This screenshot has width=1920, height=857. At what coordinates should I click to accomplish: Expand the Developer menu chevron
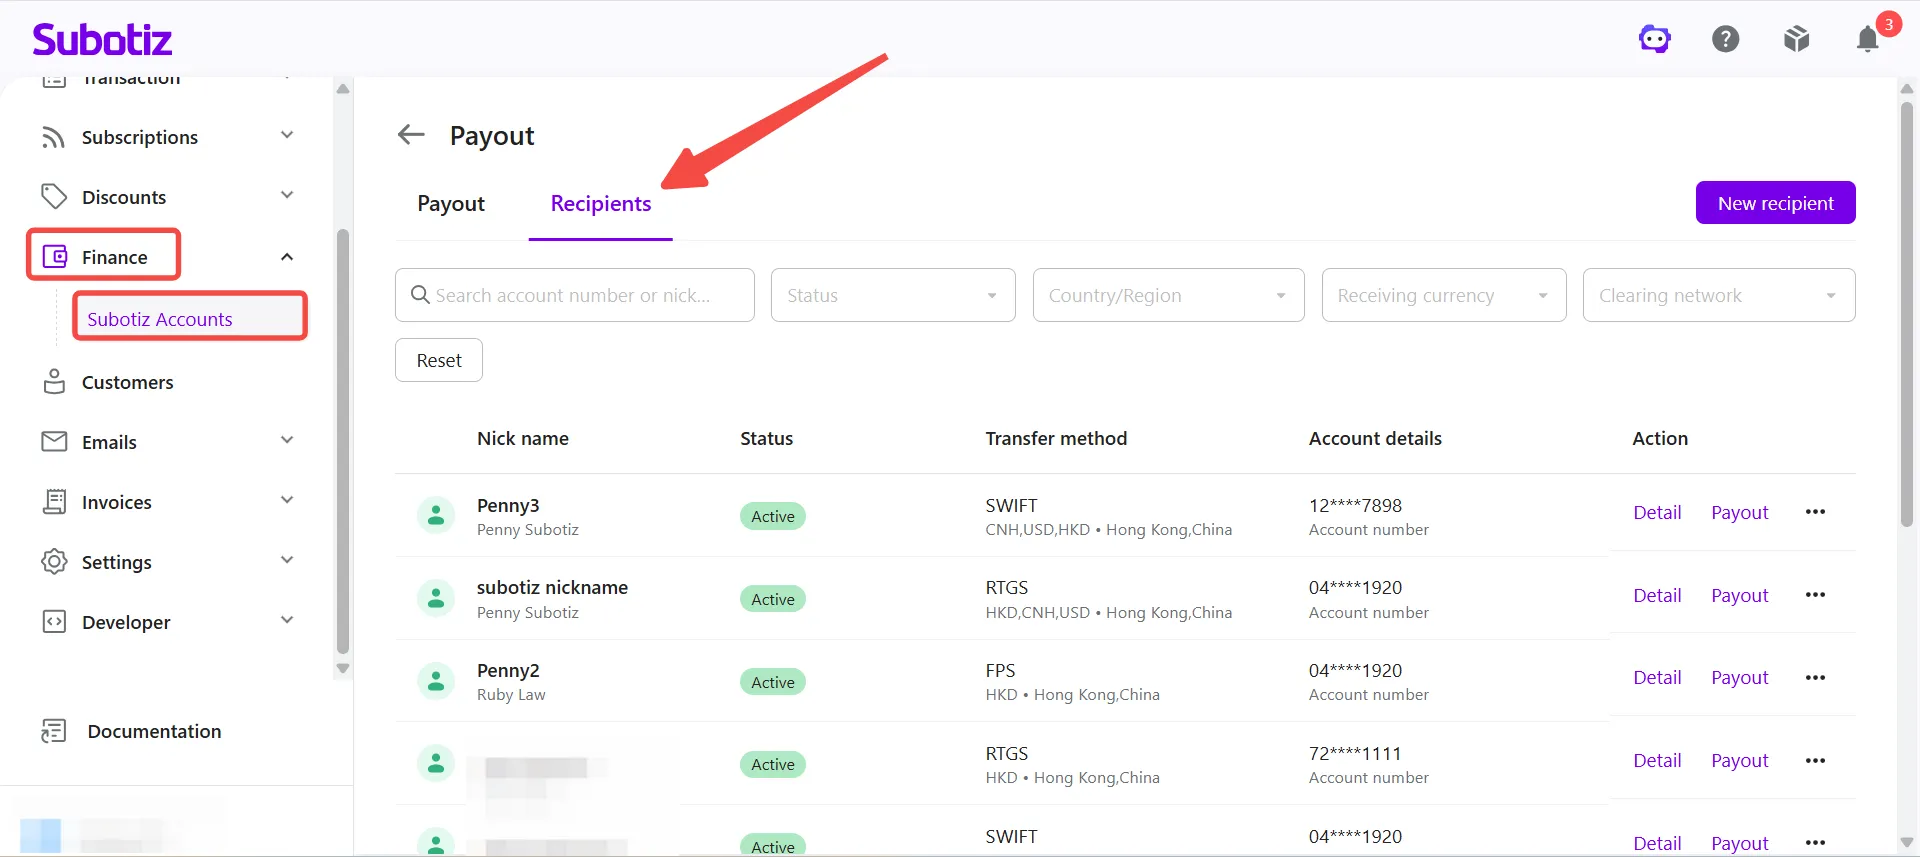(287, 620)
